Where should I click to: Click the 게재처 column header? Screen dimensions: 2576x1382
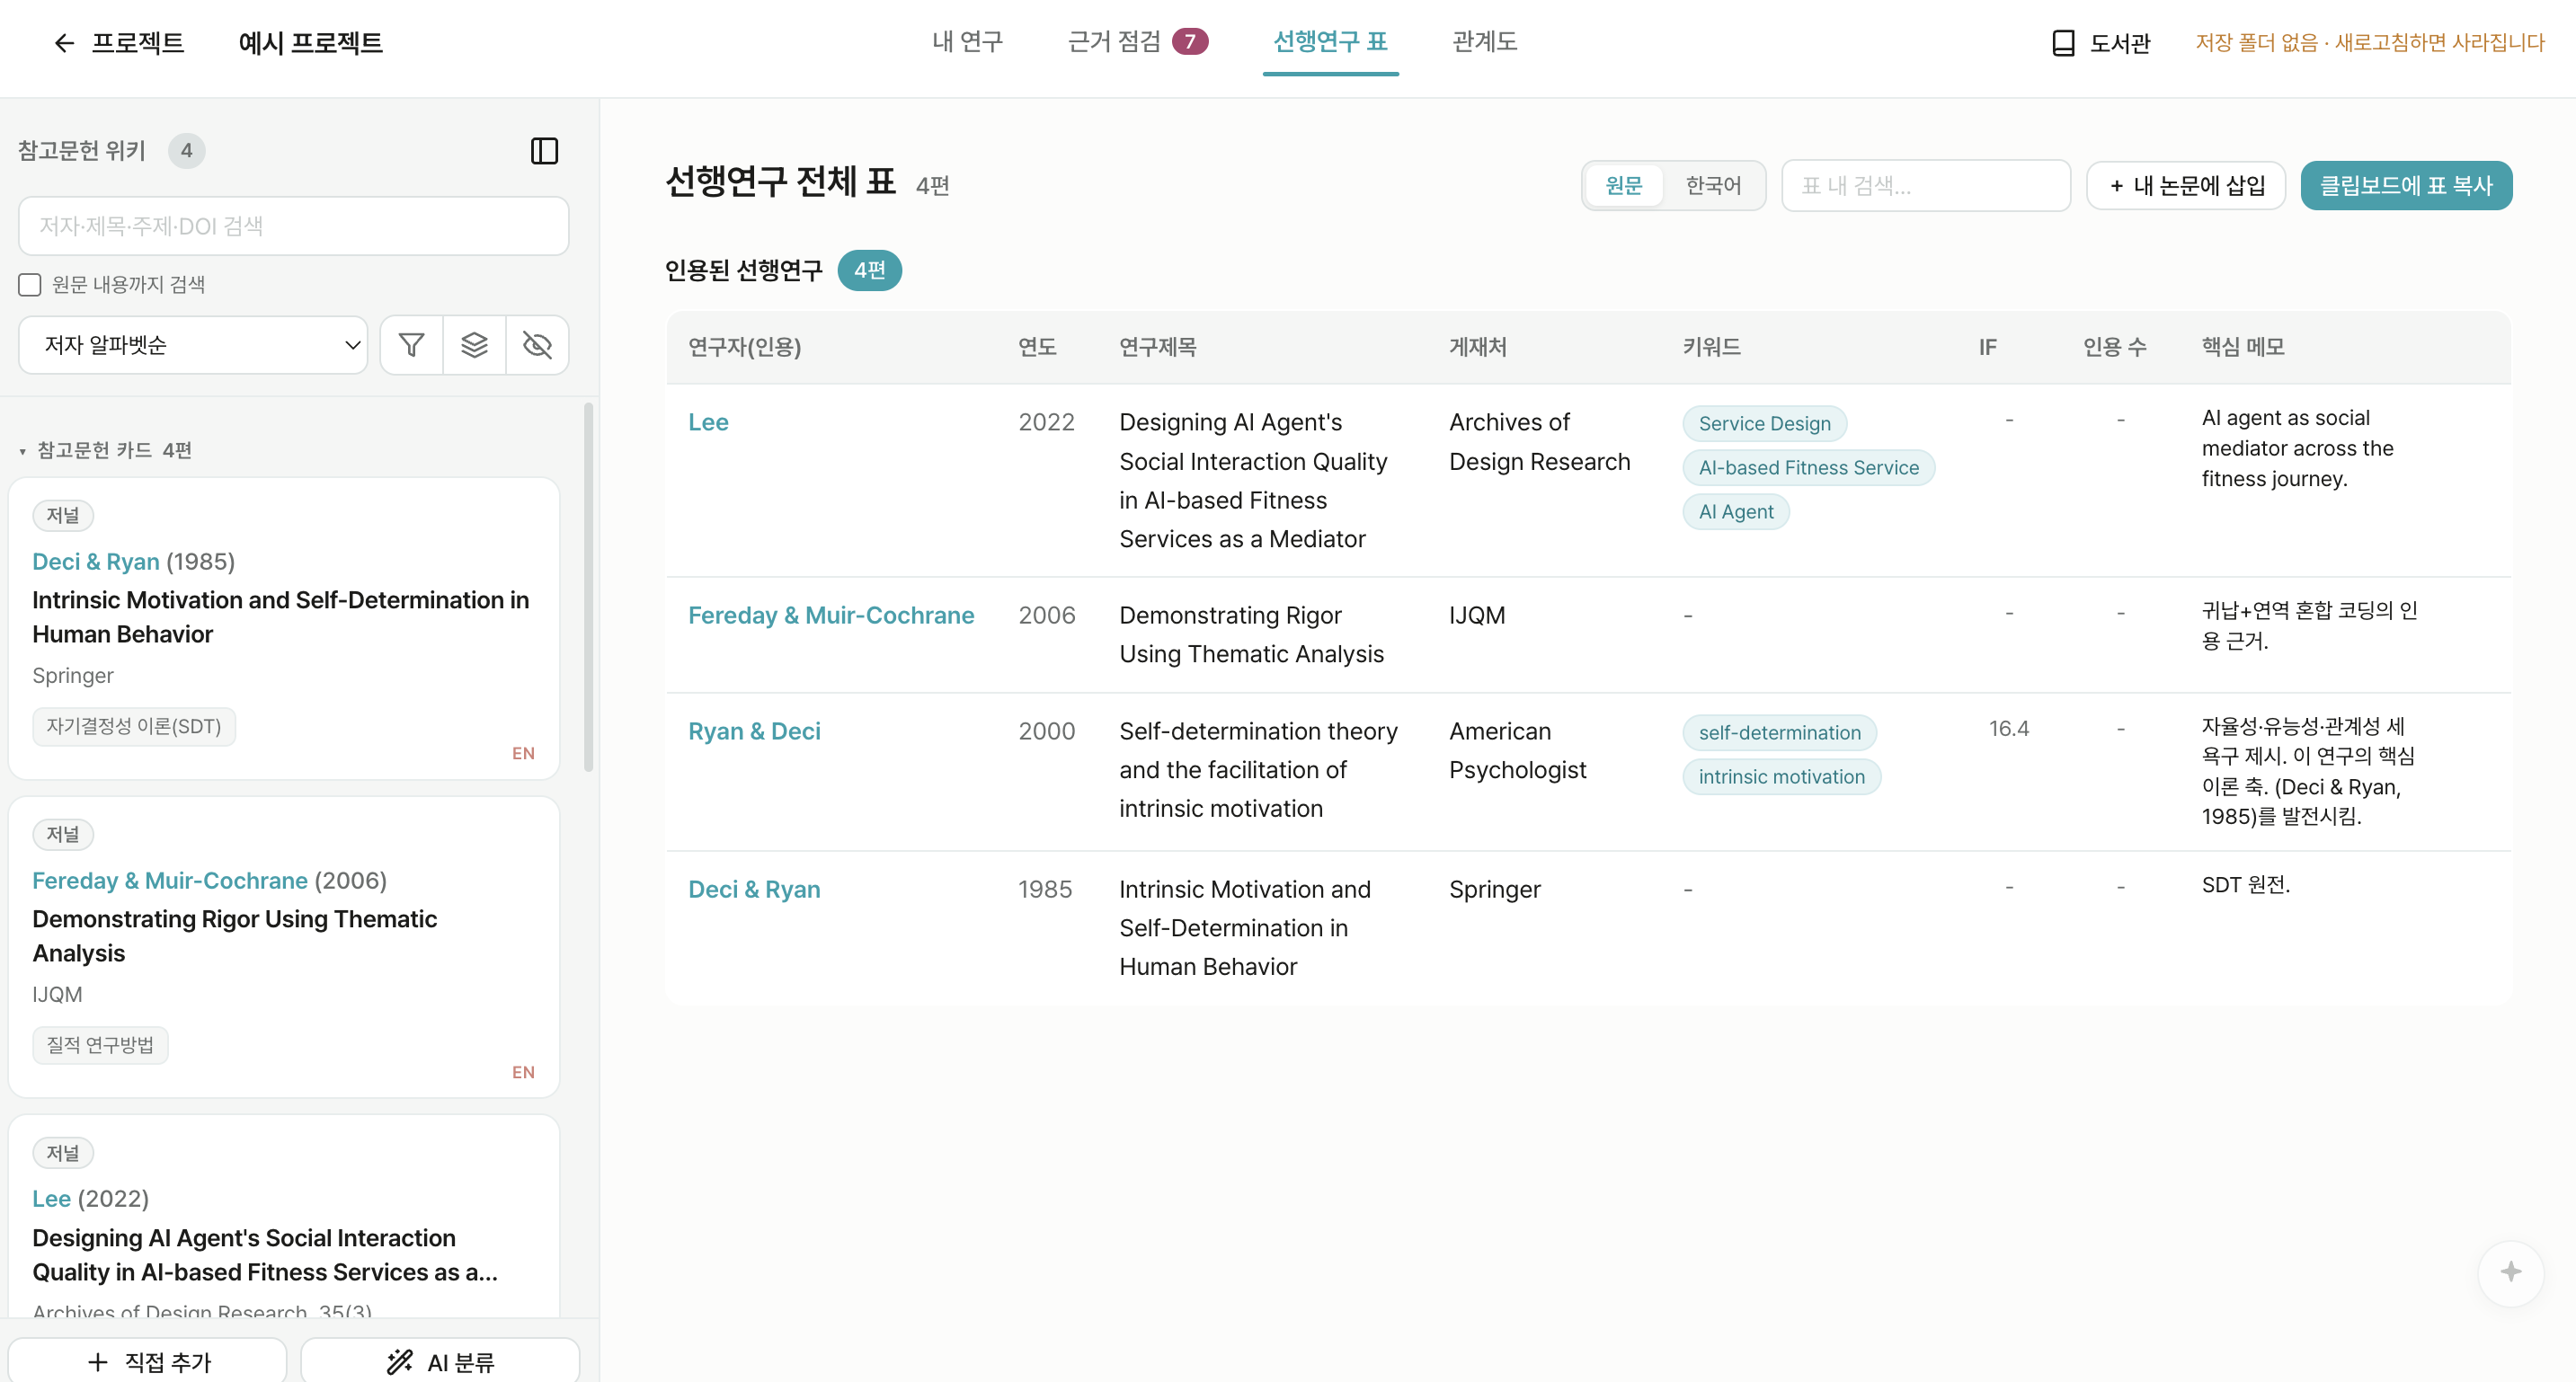[x=1477, y=347]
